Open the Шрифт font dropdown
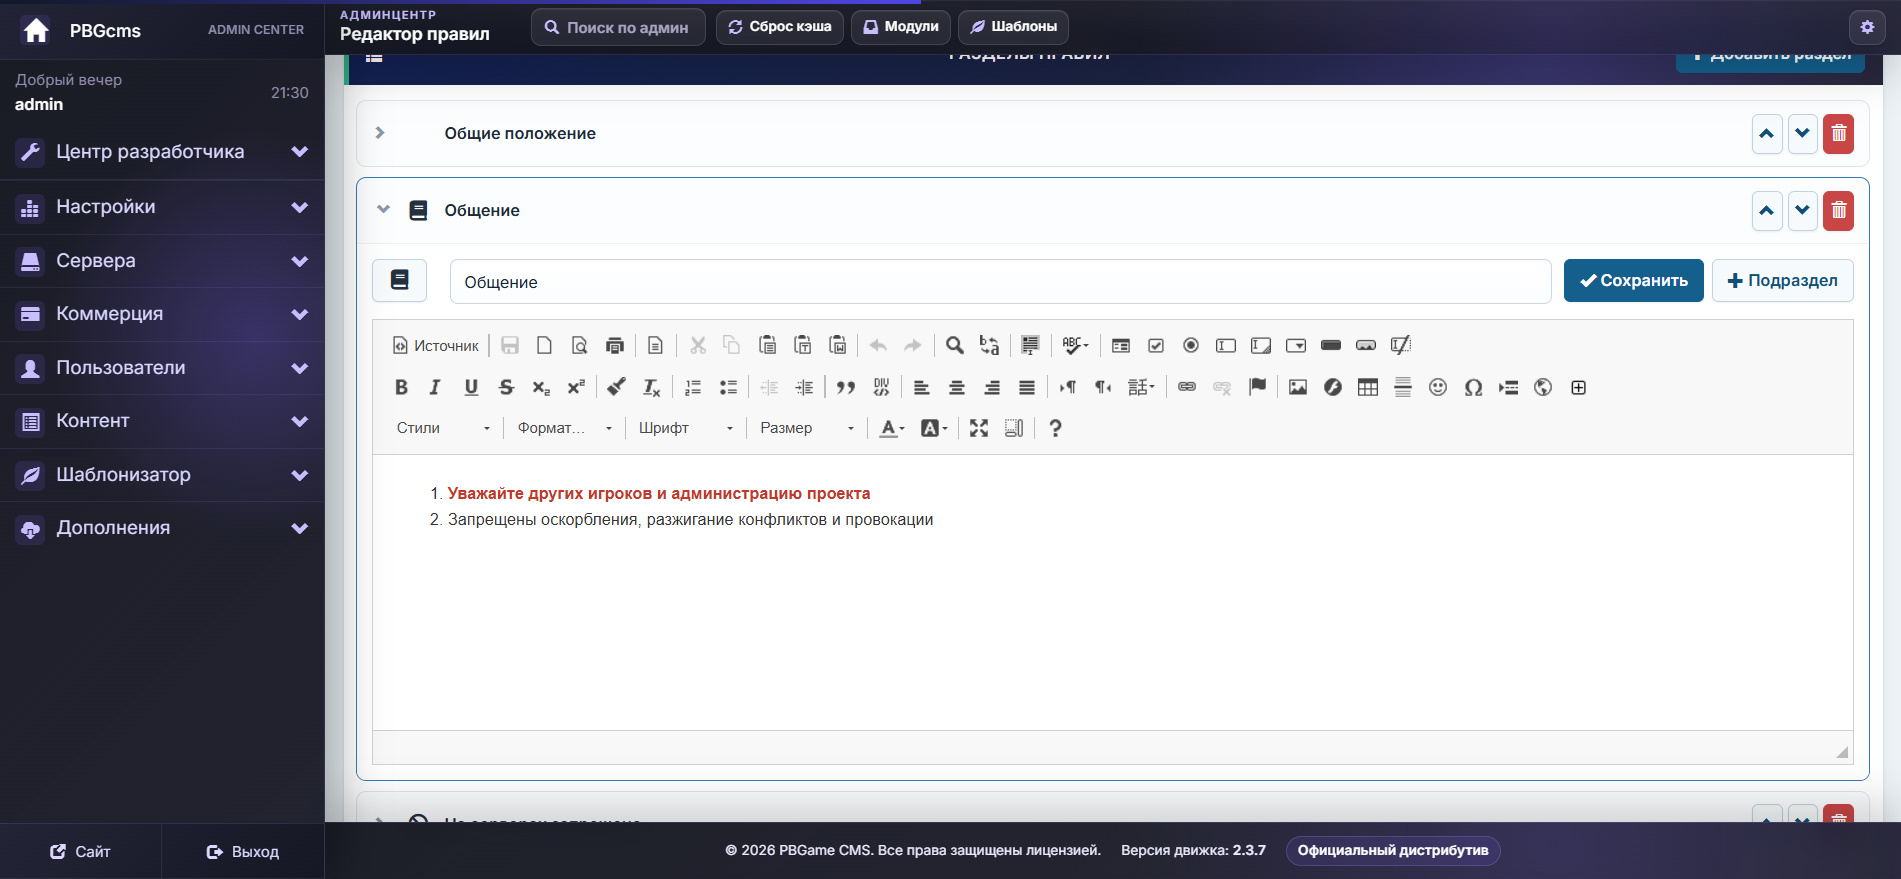Viewport: 1901px width, 879px height. tap(686, 428)
